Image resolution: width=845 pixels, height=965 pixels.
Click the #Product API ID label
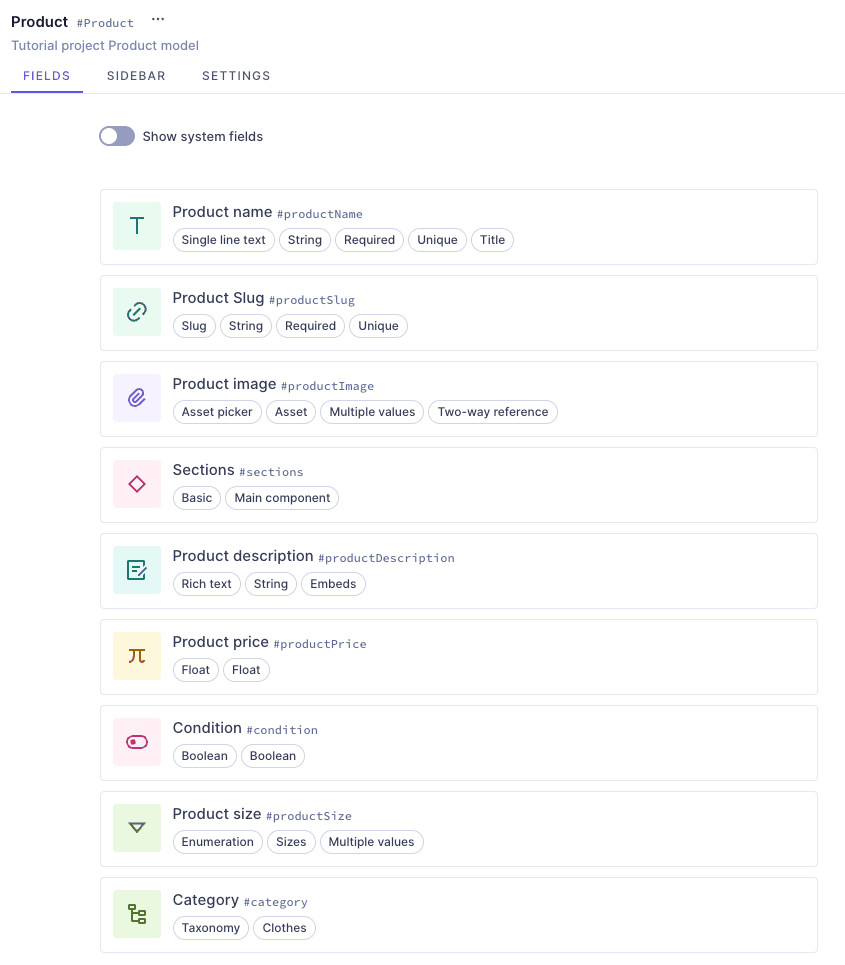click(x=107, y=22)
